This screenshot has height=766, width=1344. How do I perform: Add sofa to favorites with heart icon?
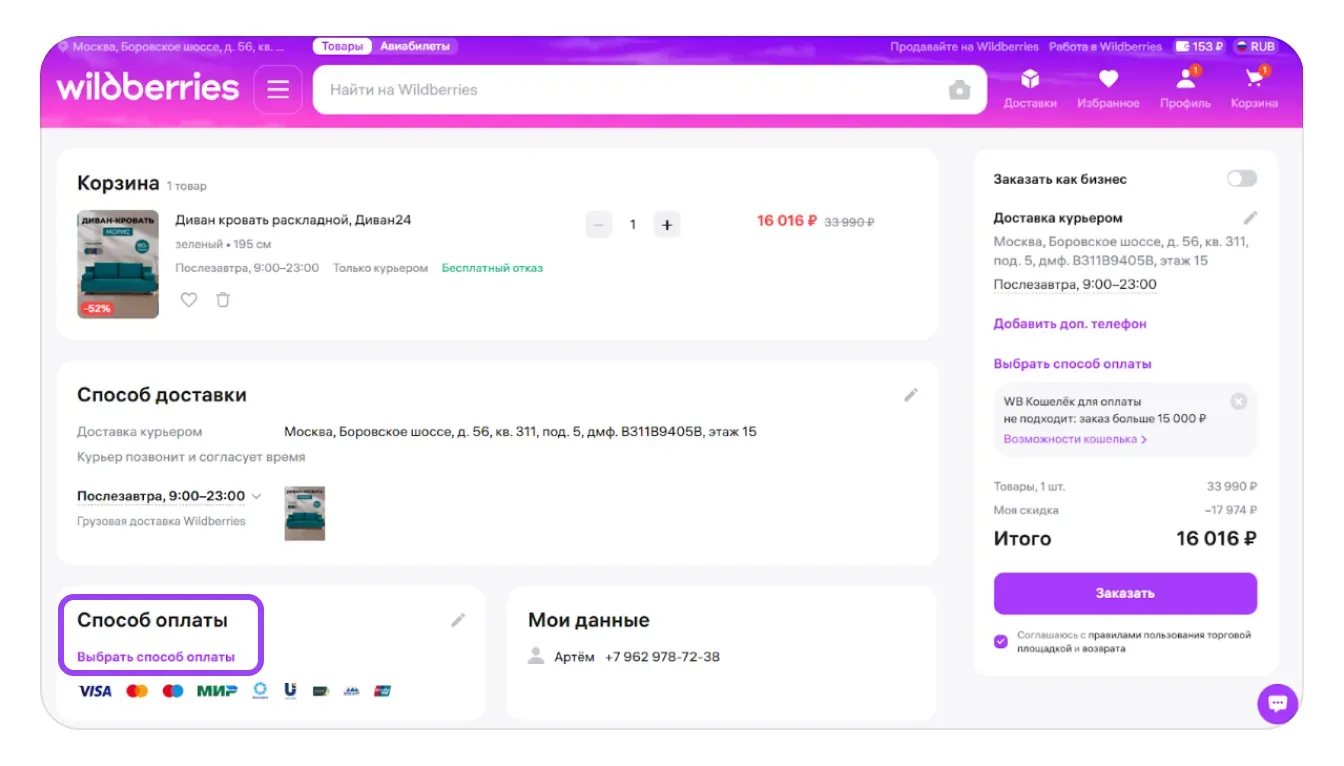pyautogui.click(x=189, y=299)
